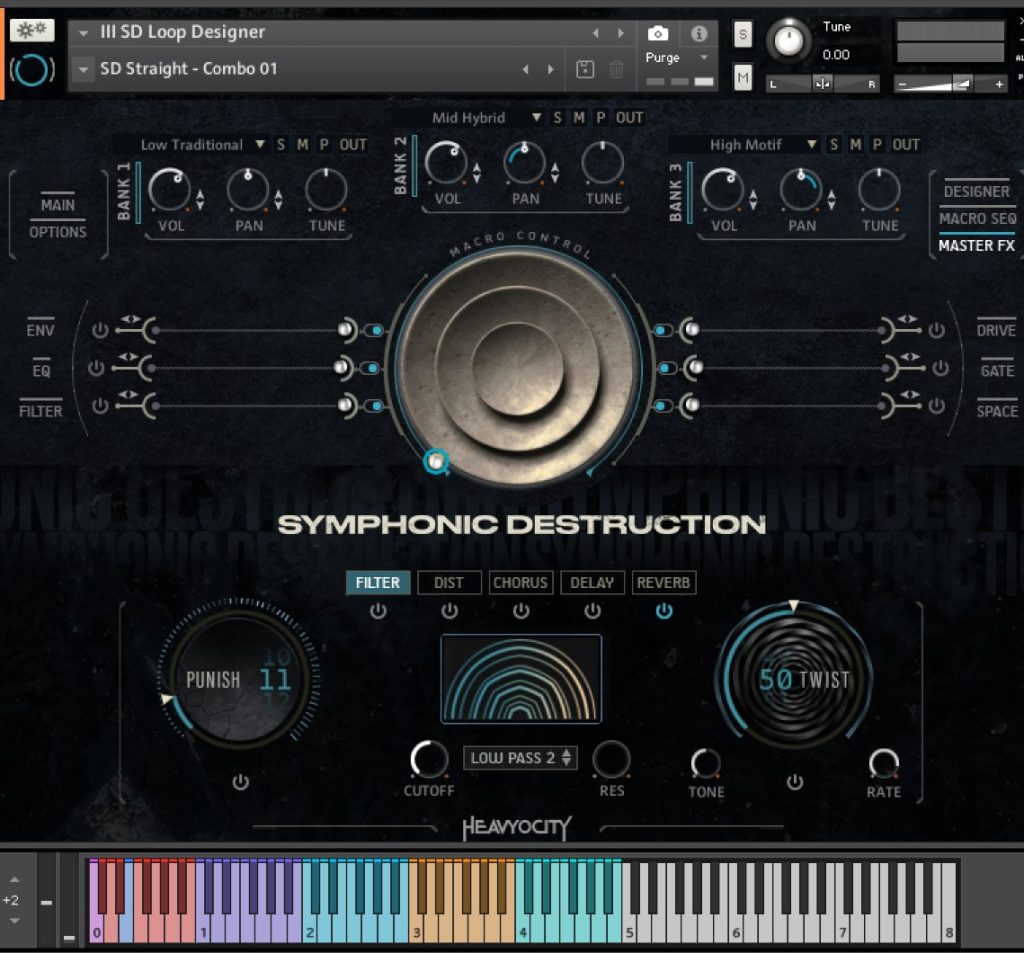The height and width of the screenshot is (953, 1024).
Task: Click the DESIGNER button
Action: click(977, 191)
